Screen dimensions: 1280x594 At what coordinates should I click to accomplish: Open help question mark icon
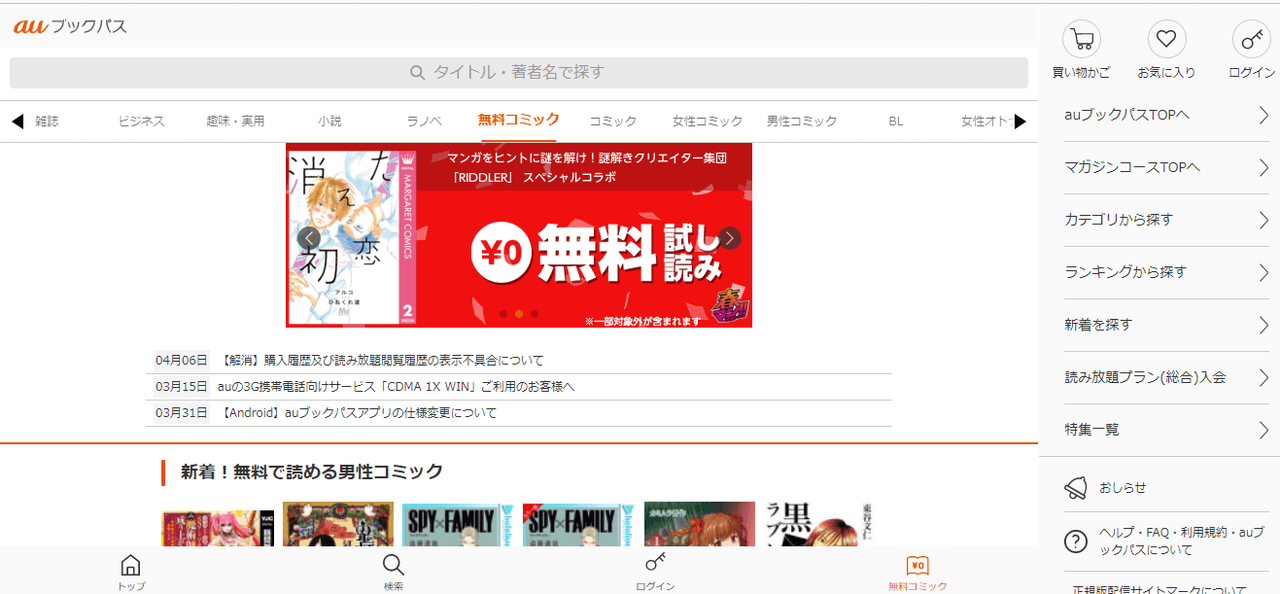point(1076,541)
